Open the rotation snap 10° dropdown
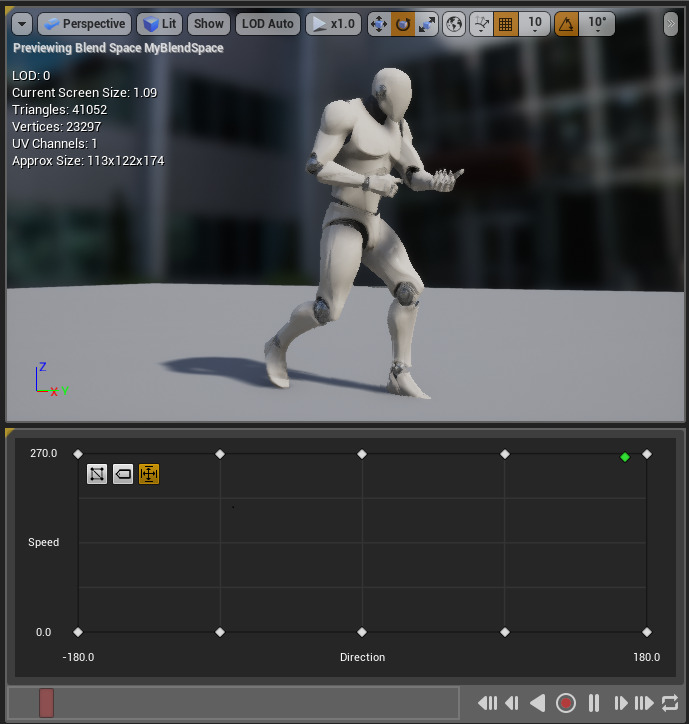Screen dimensions: 689x724 click(597, 24)
